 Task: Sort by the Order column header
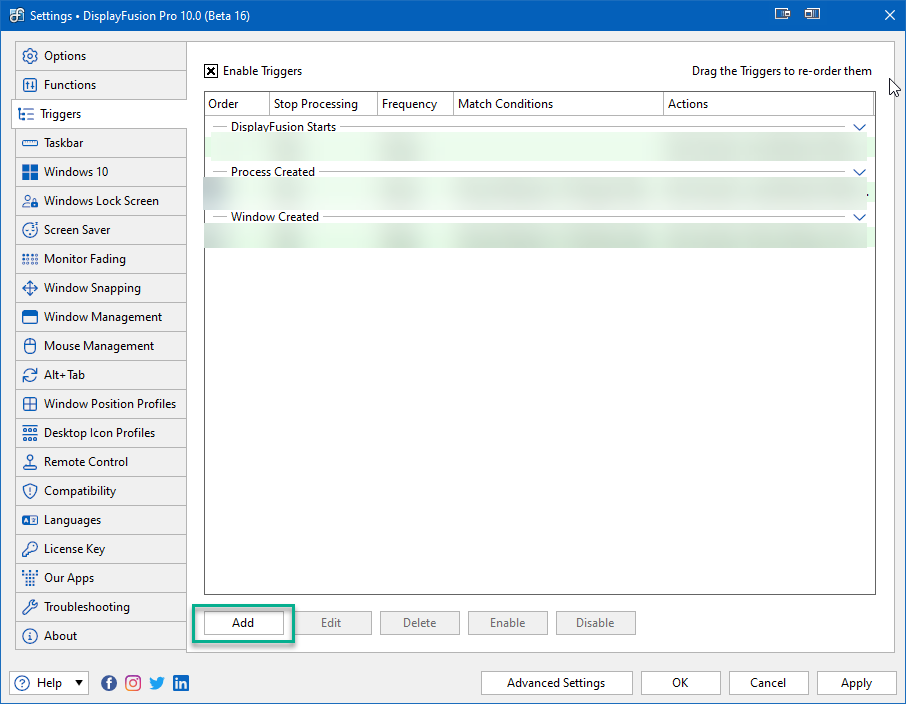237,104
